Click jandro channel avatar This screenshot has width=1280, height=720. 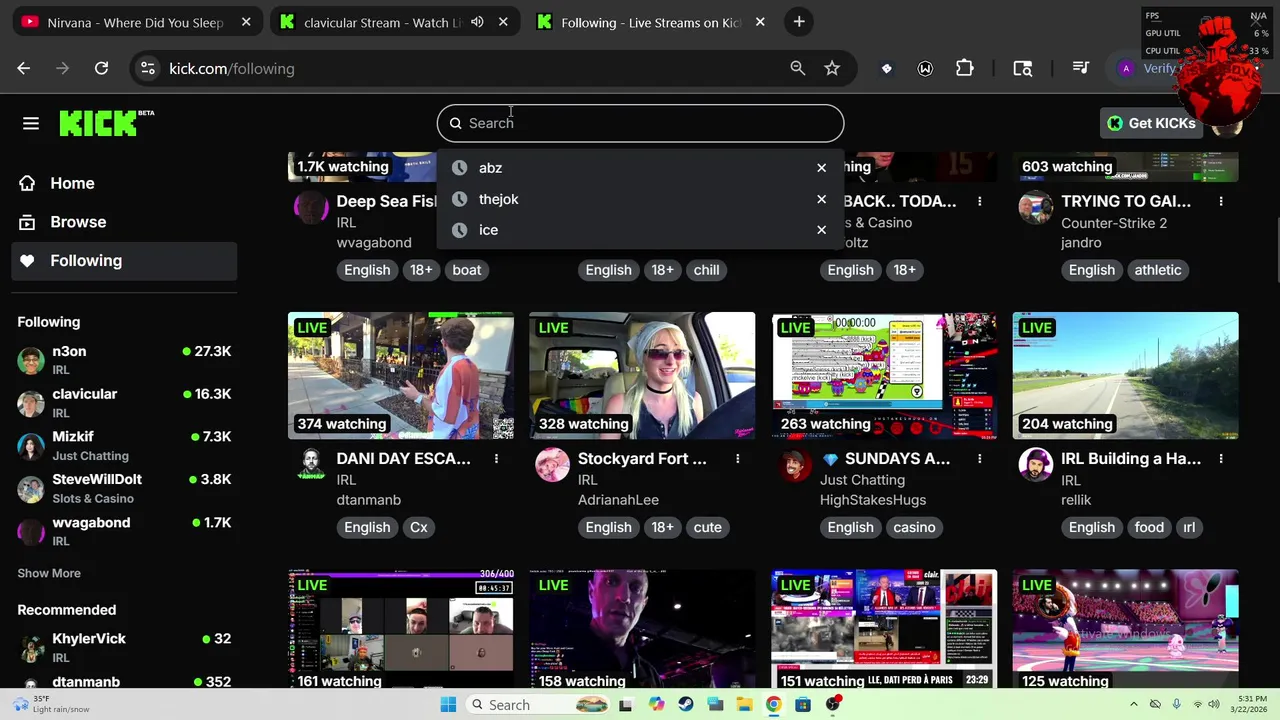[1035, 208]
